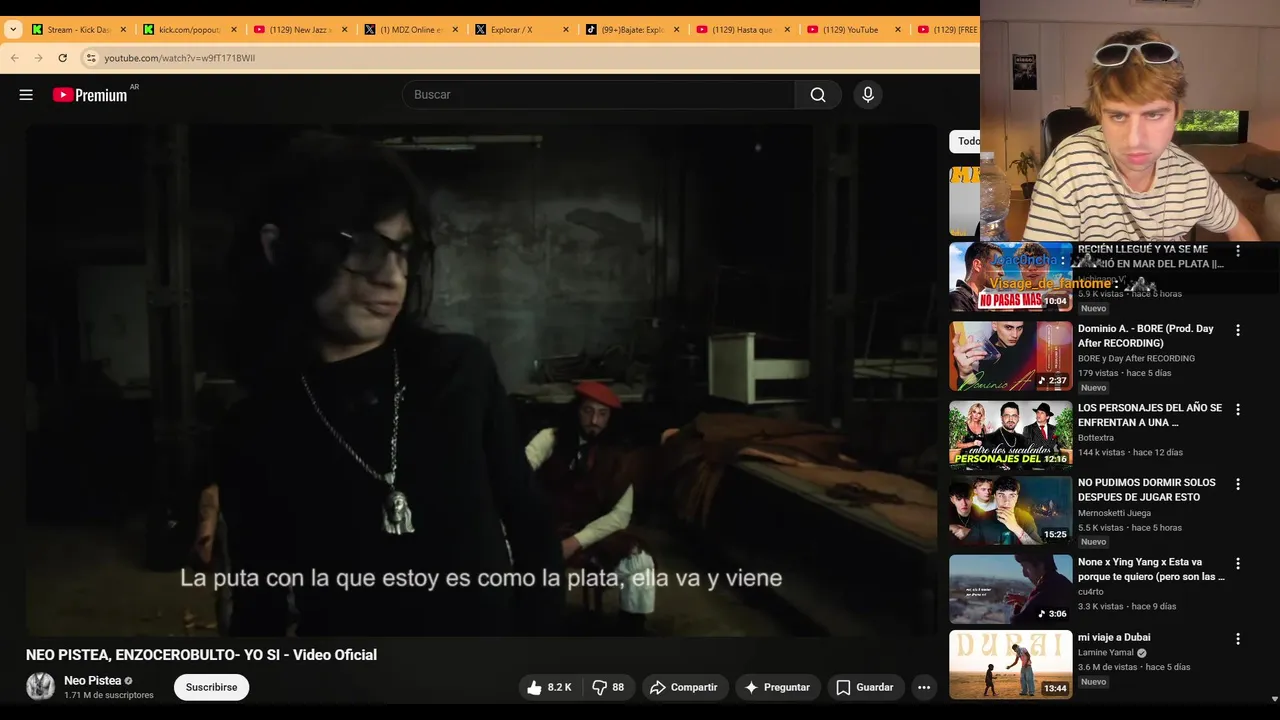Click the mi viaje a Dubai title

coord(1114,637)
